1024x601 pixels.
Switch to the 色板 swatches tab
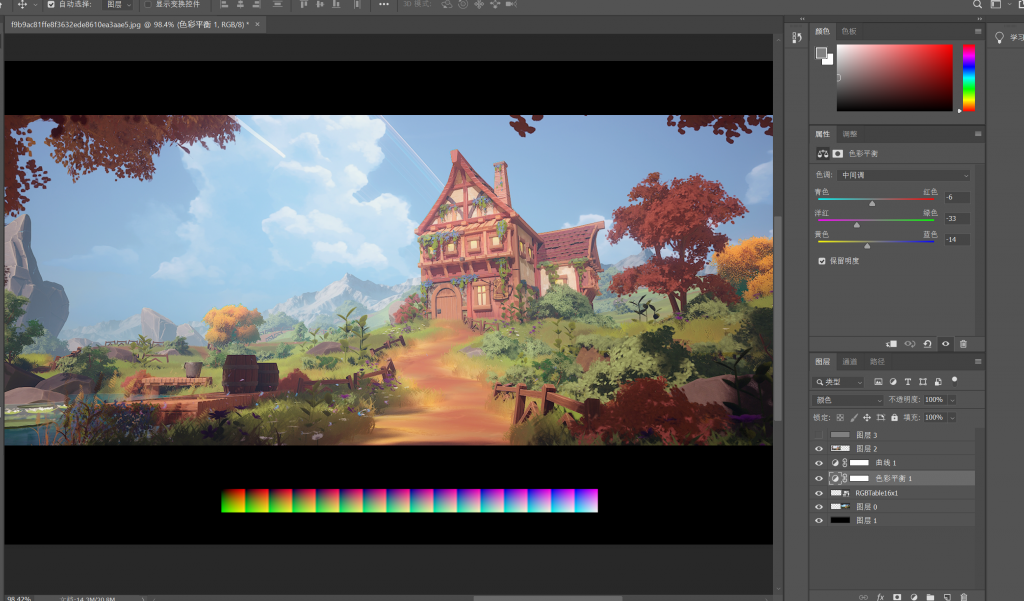point(849,31)
